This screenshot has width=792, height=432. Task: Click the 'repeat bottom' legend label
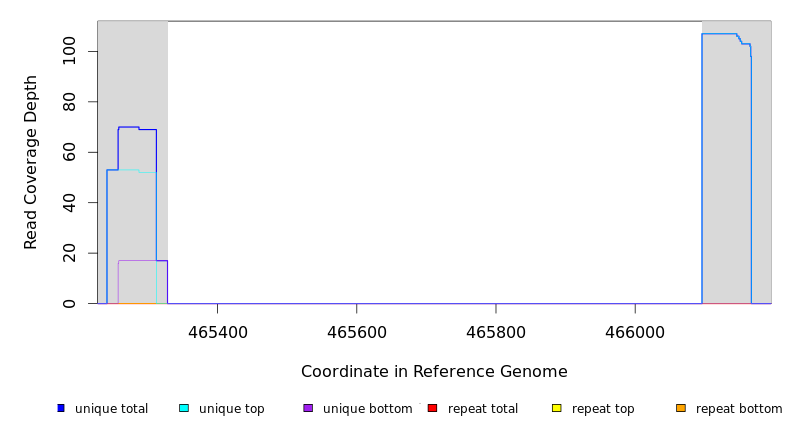coord(739,409)
